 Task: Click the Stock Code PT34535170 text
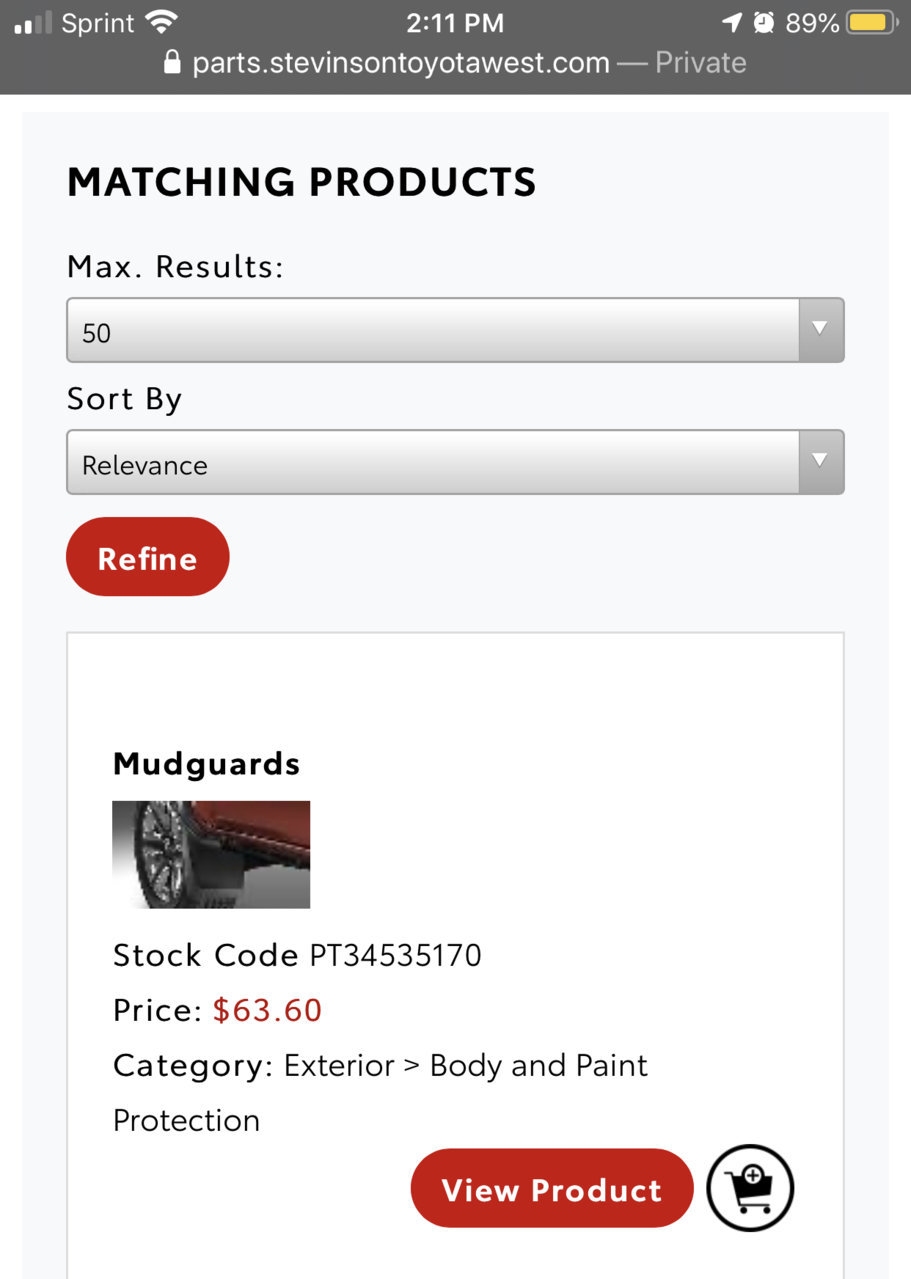[x=297, y=955]
